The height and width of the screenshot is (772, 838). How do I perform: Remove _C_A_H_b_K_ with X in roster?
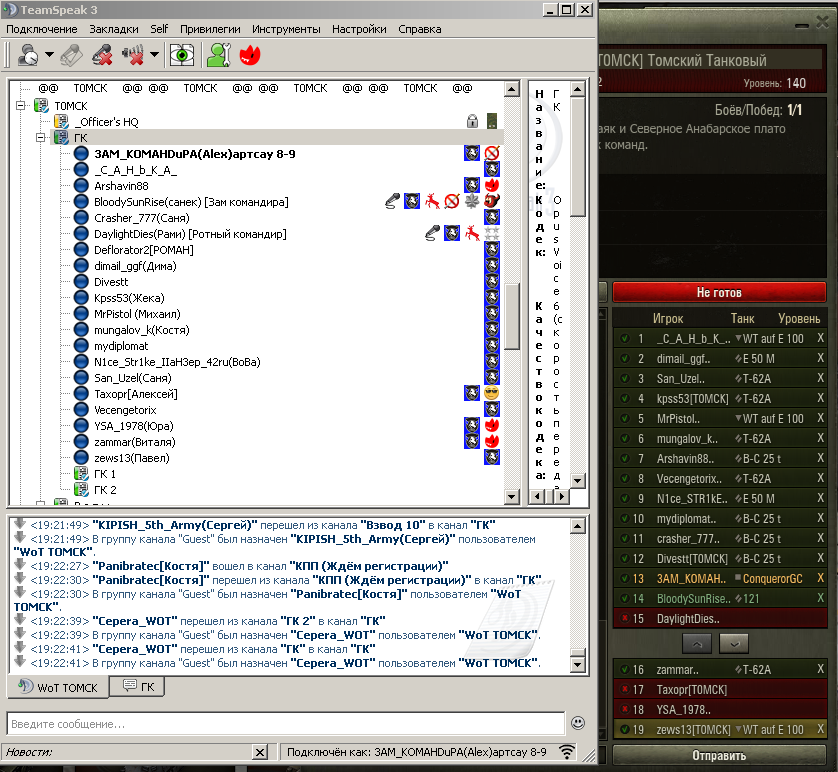tap(820, 338)
